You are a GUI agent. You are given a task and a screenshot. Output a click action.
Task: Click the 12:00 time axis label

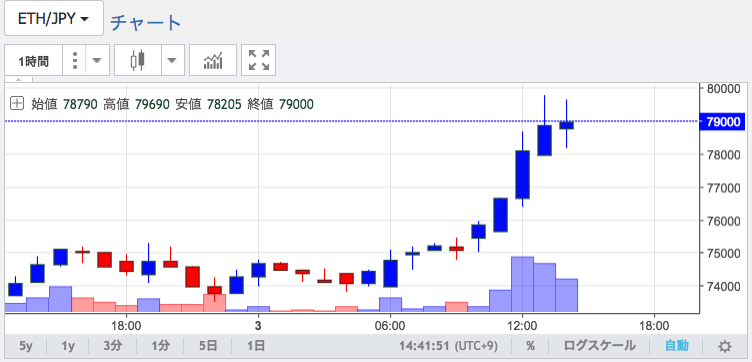pos(522,325)
